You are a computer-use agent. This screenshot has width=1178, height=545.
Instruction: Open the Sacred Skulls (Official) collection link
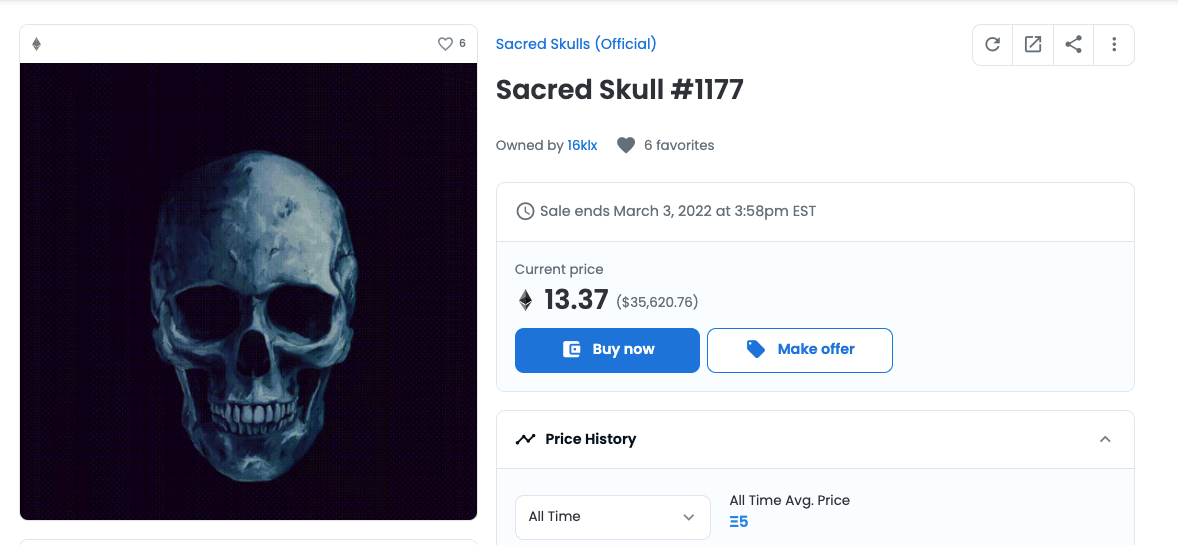click(x=576, y=44)
